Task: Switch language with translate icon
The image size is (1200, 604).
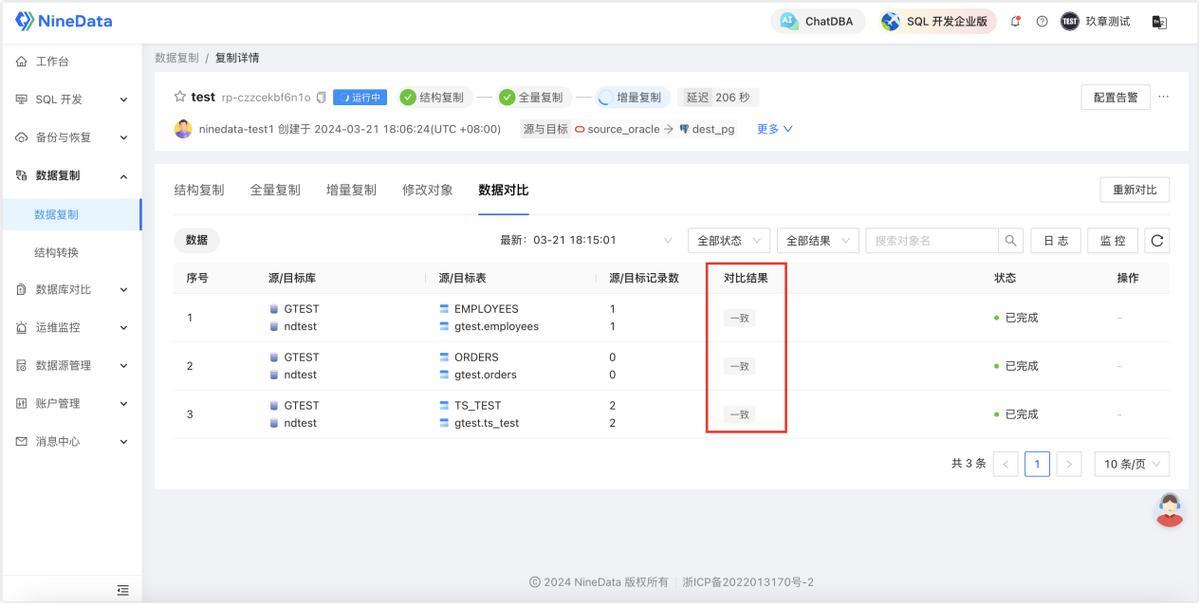Action: pyautogui.click(x=1160, y=21)
